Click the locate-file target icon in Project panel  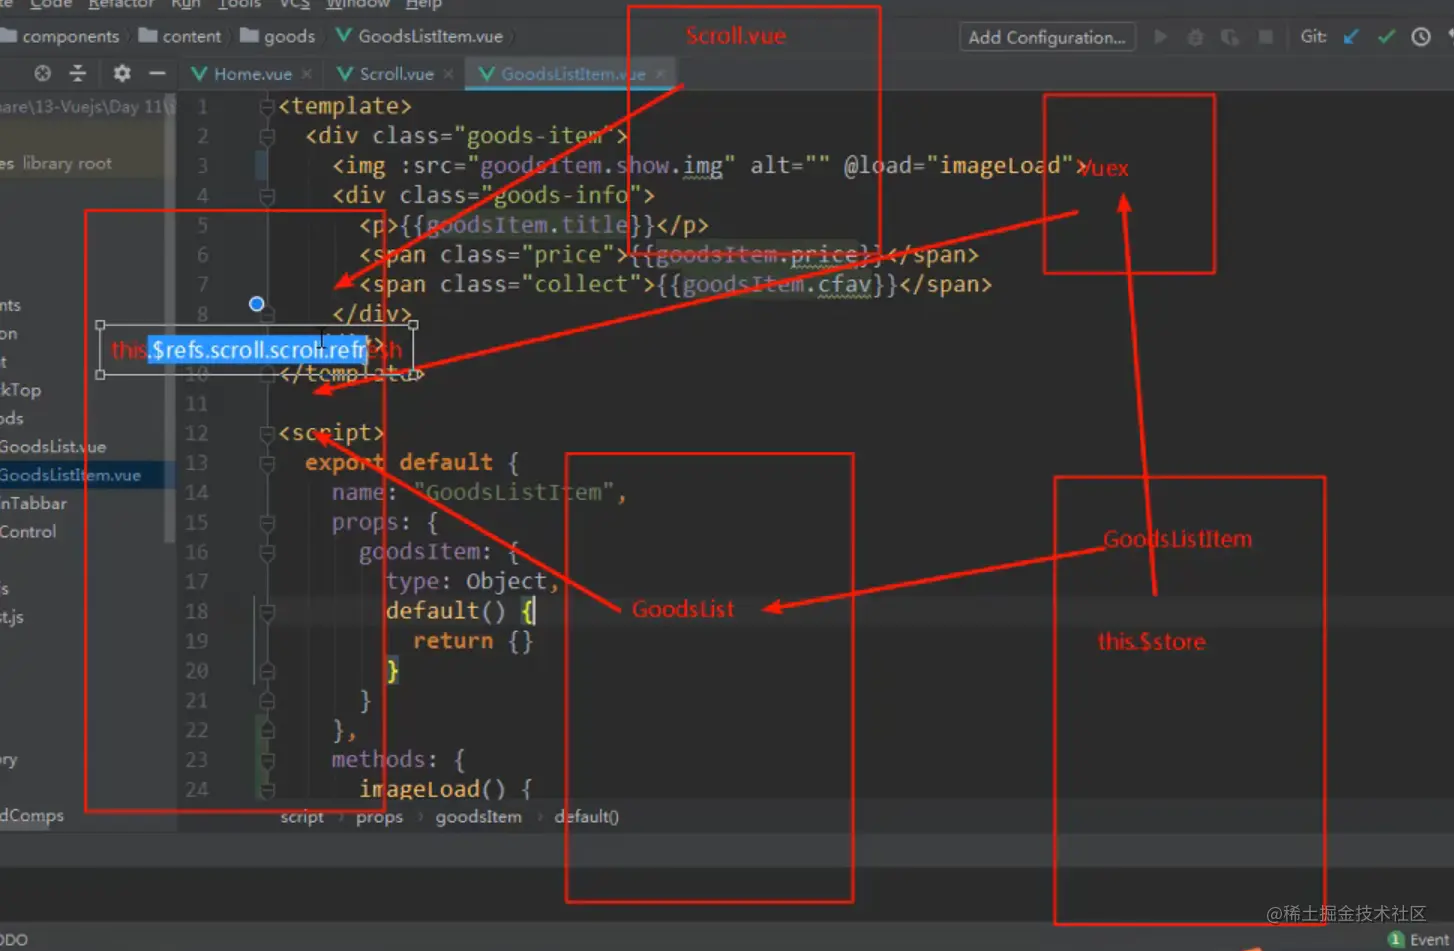pyautogui.click(x=42, y=73)
